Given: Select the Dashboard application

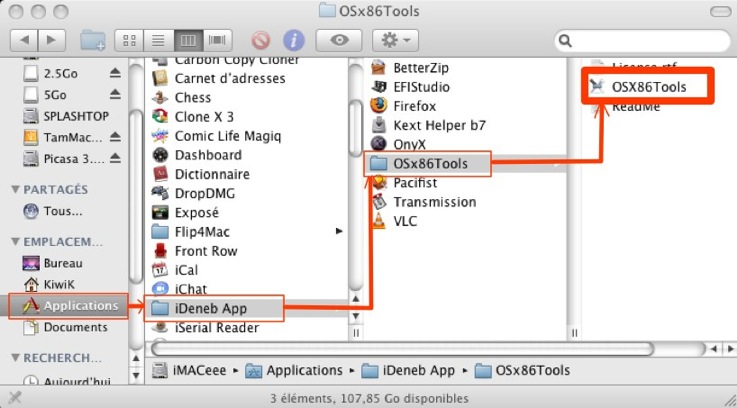Looking at the screenshot, I should click(197, 155).
